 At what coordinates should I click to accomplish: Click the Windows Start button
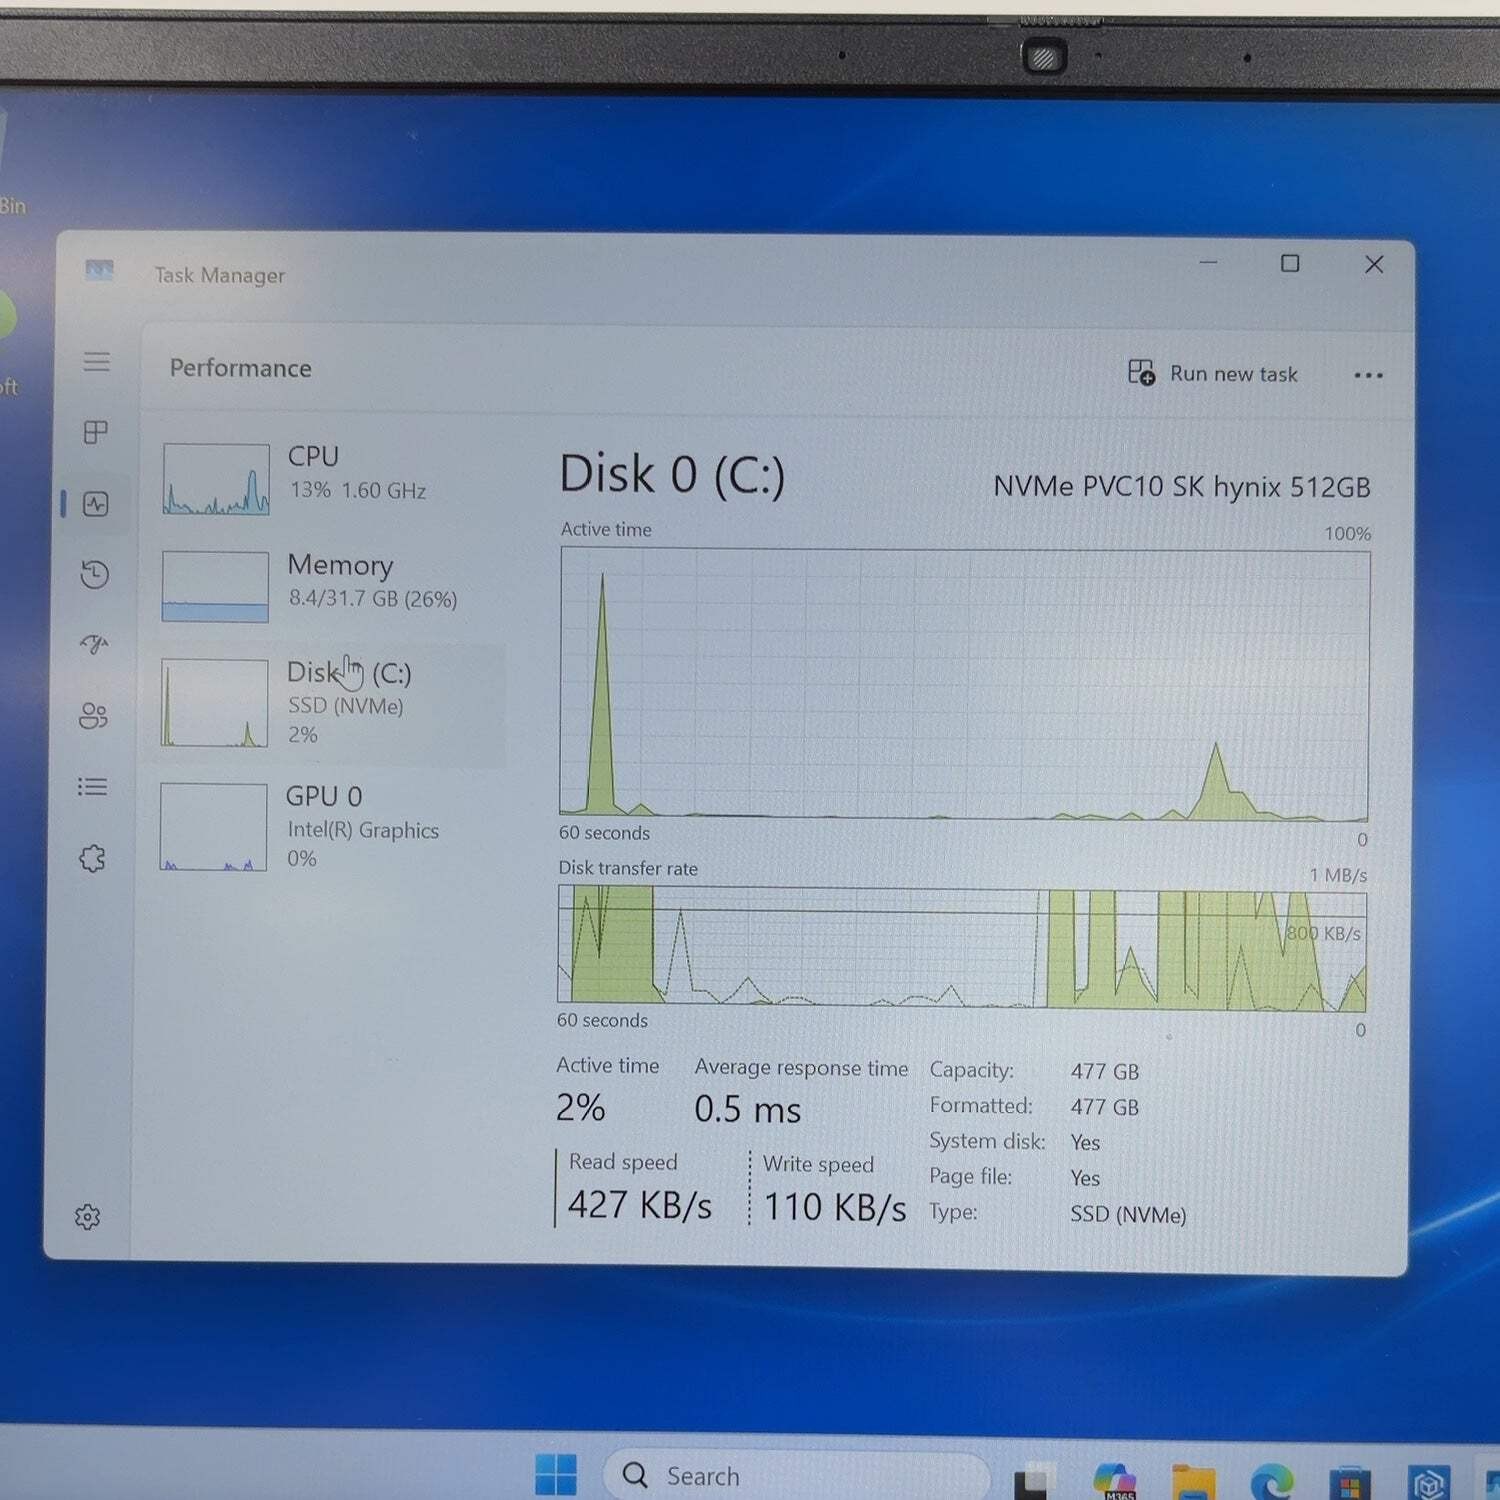pyautogui.click(x=556, y=1474)
